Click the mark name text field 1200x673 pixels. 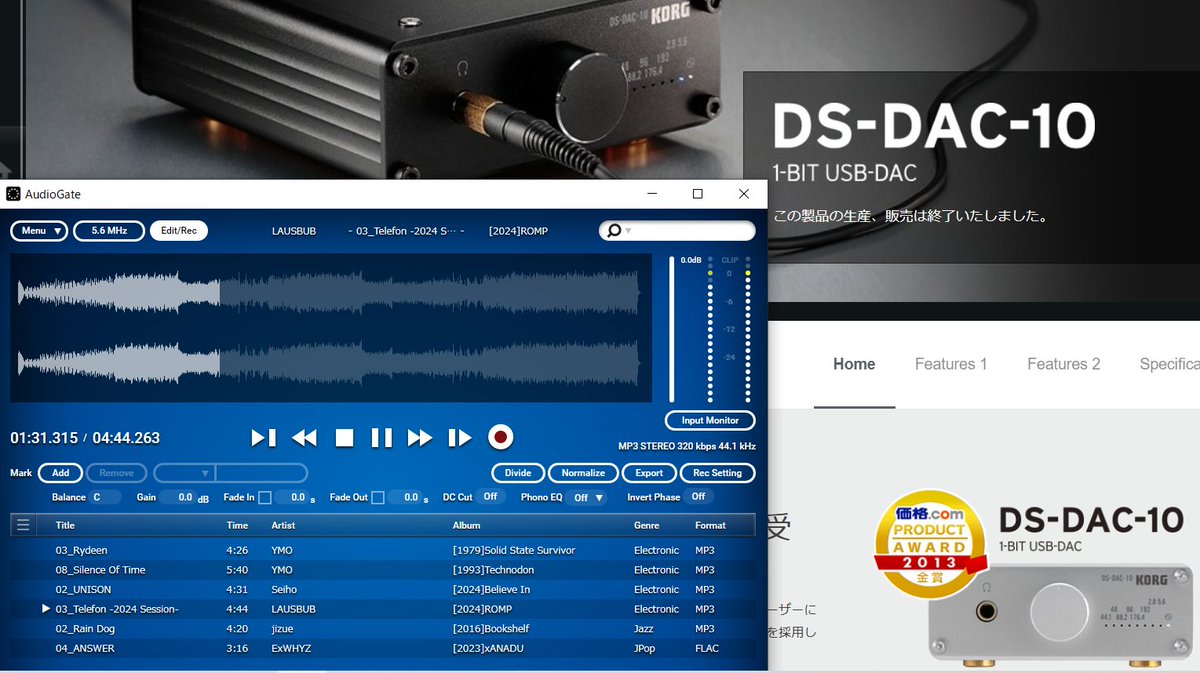point(261,473)
